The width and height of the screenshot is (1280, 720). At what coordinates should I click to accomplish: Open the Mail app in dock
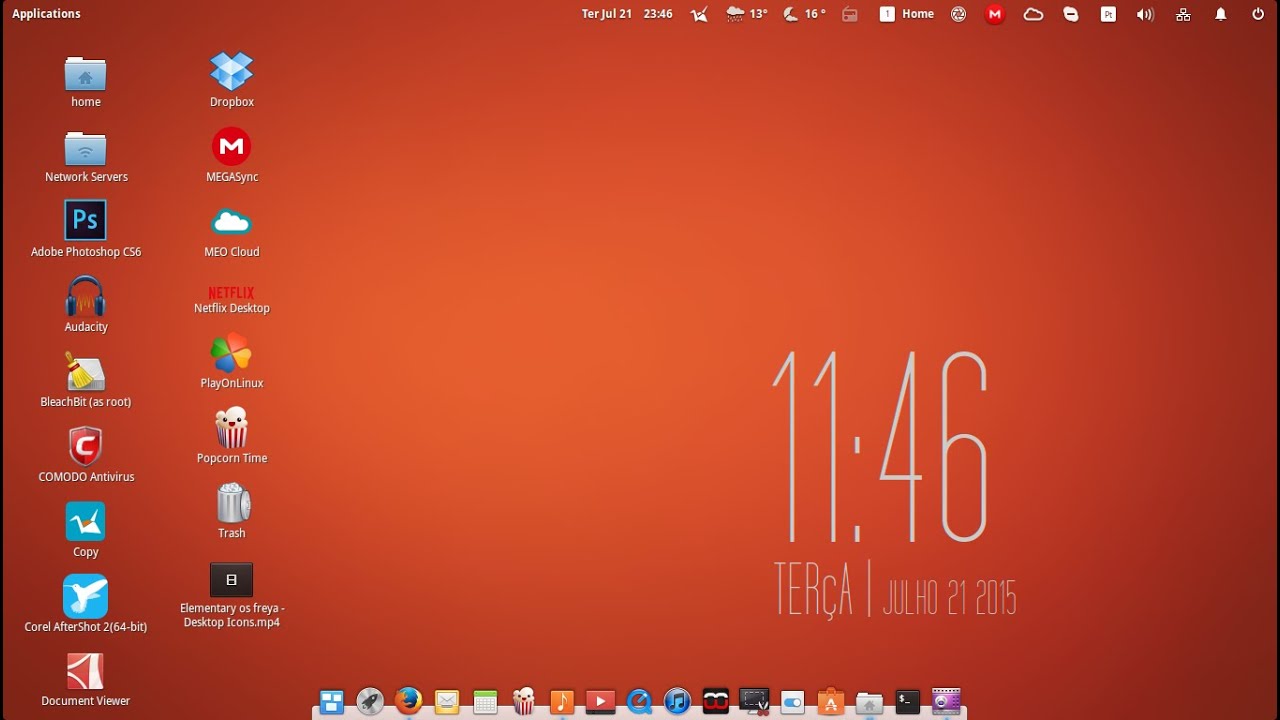point(447,702)
